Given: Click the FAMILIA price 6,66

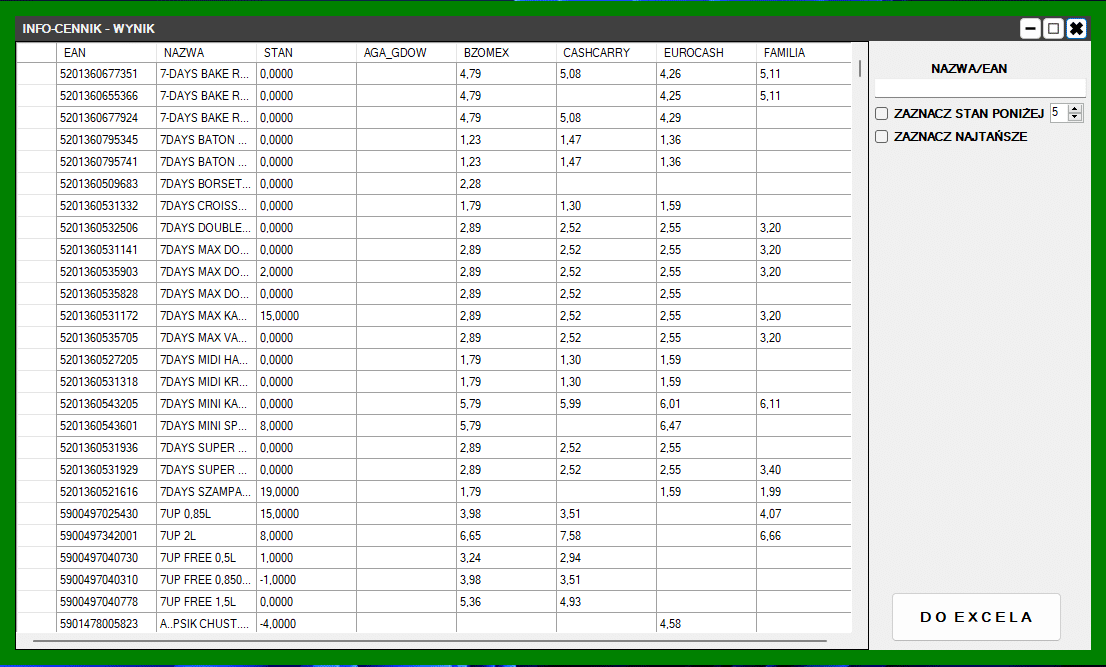Looking at the screenshot, I should [803, 536].
